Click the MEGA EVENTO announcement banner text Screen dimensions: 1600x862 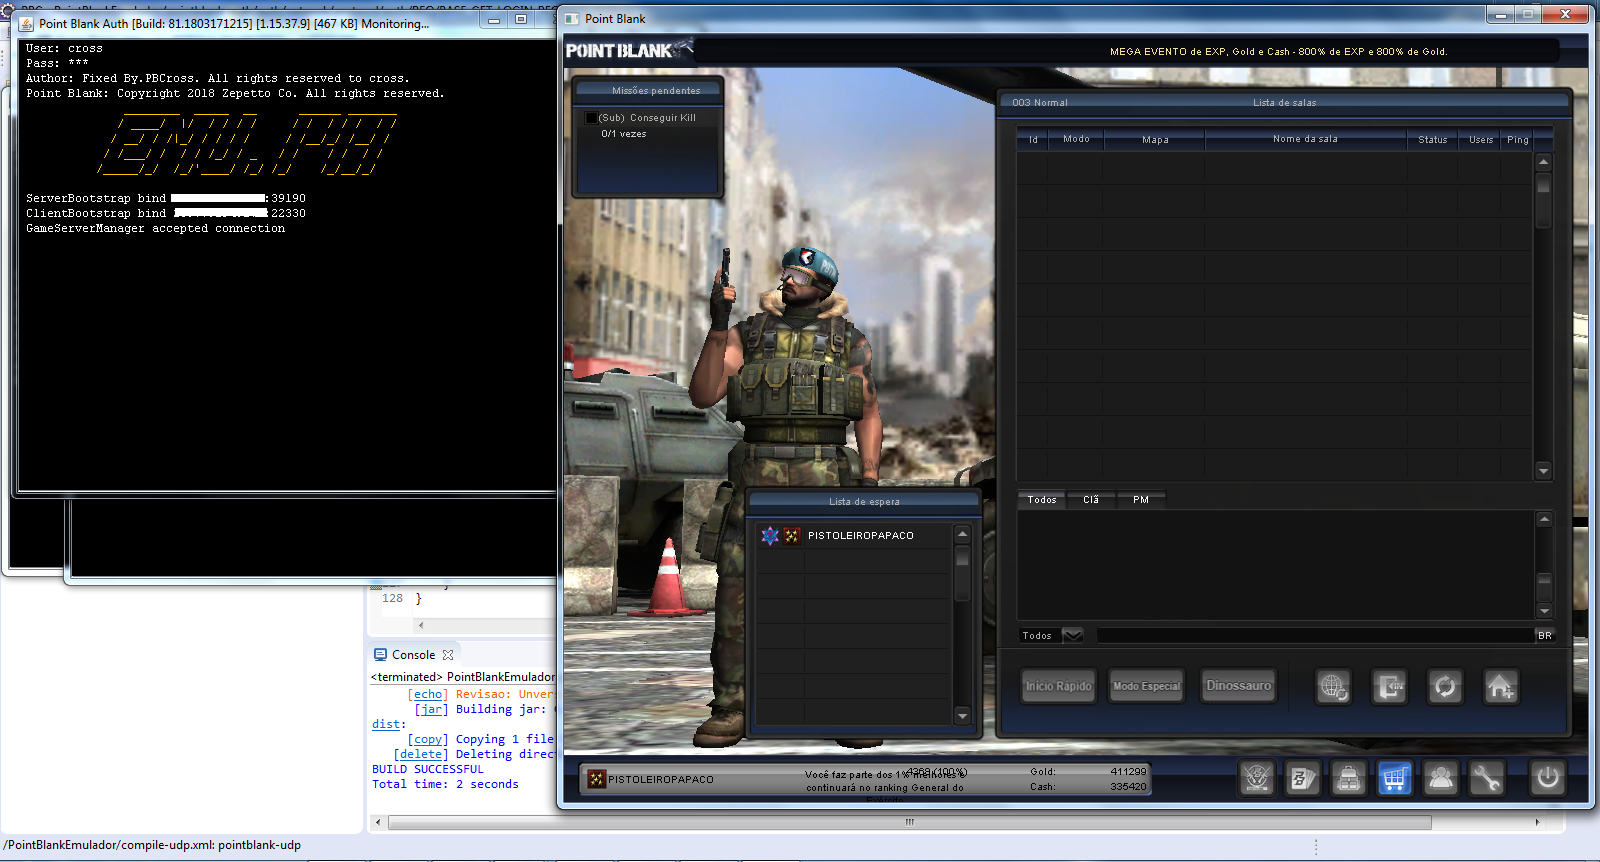pos(1278,51)
